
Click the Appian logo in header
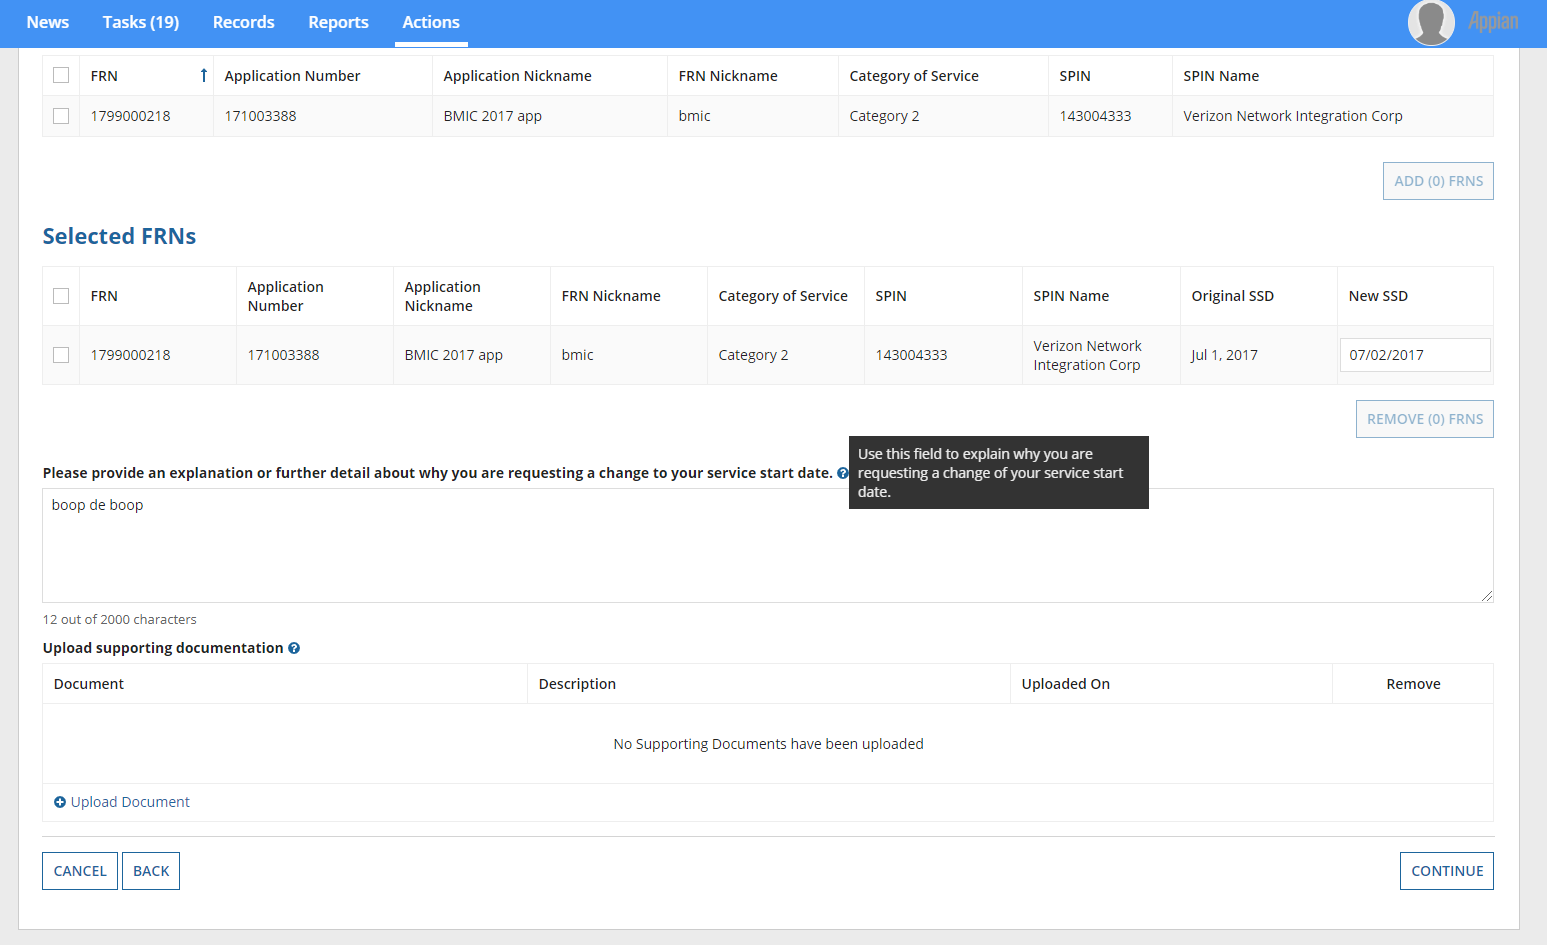(x=1492, y=22)
